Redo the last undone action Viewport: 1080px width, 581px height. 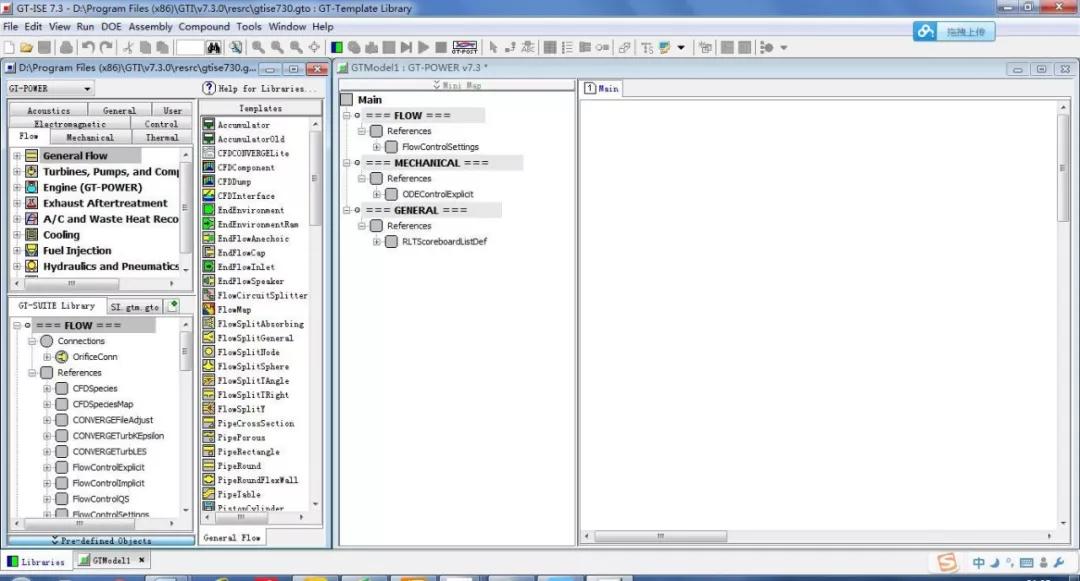coord(106,47)
